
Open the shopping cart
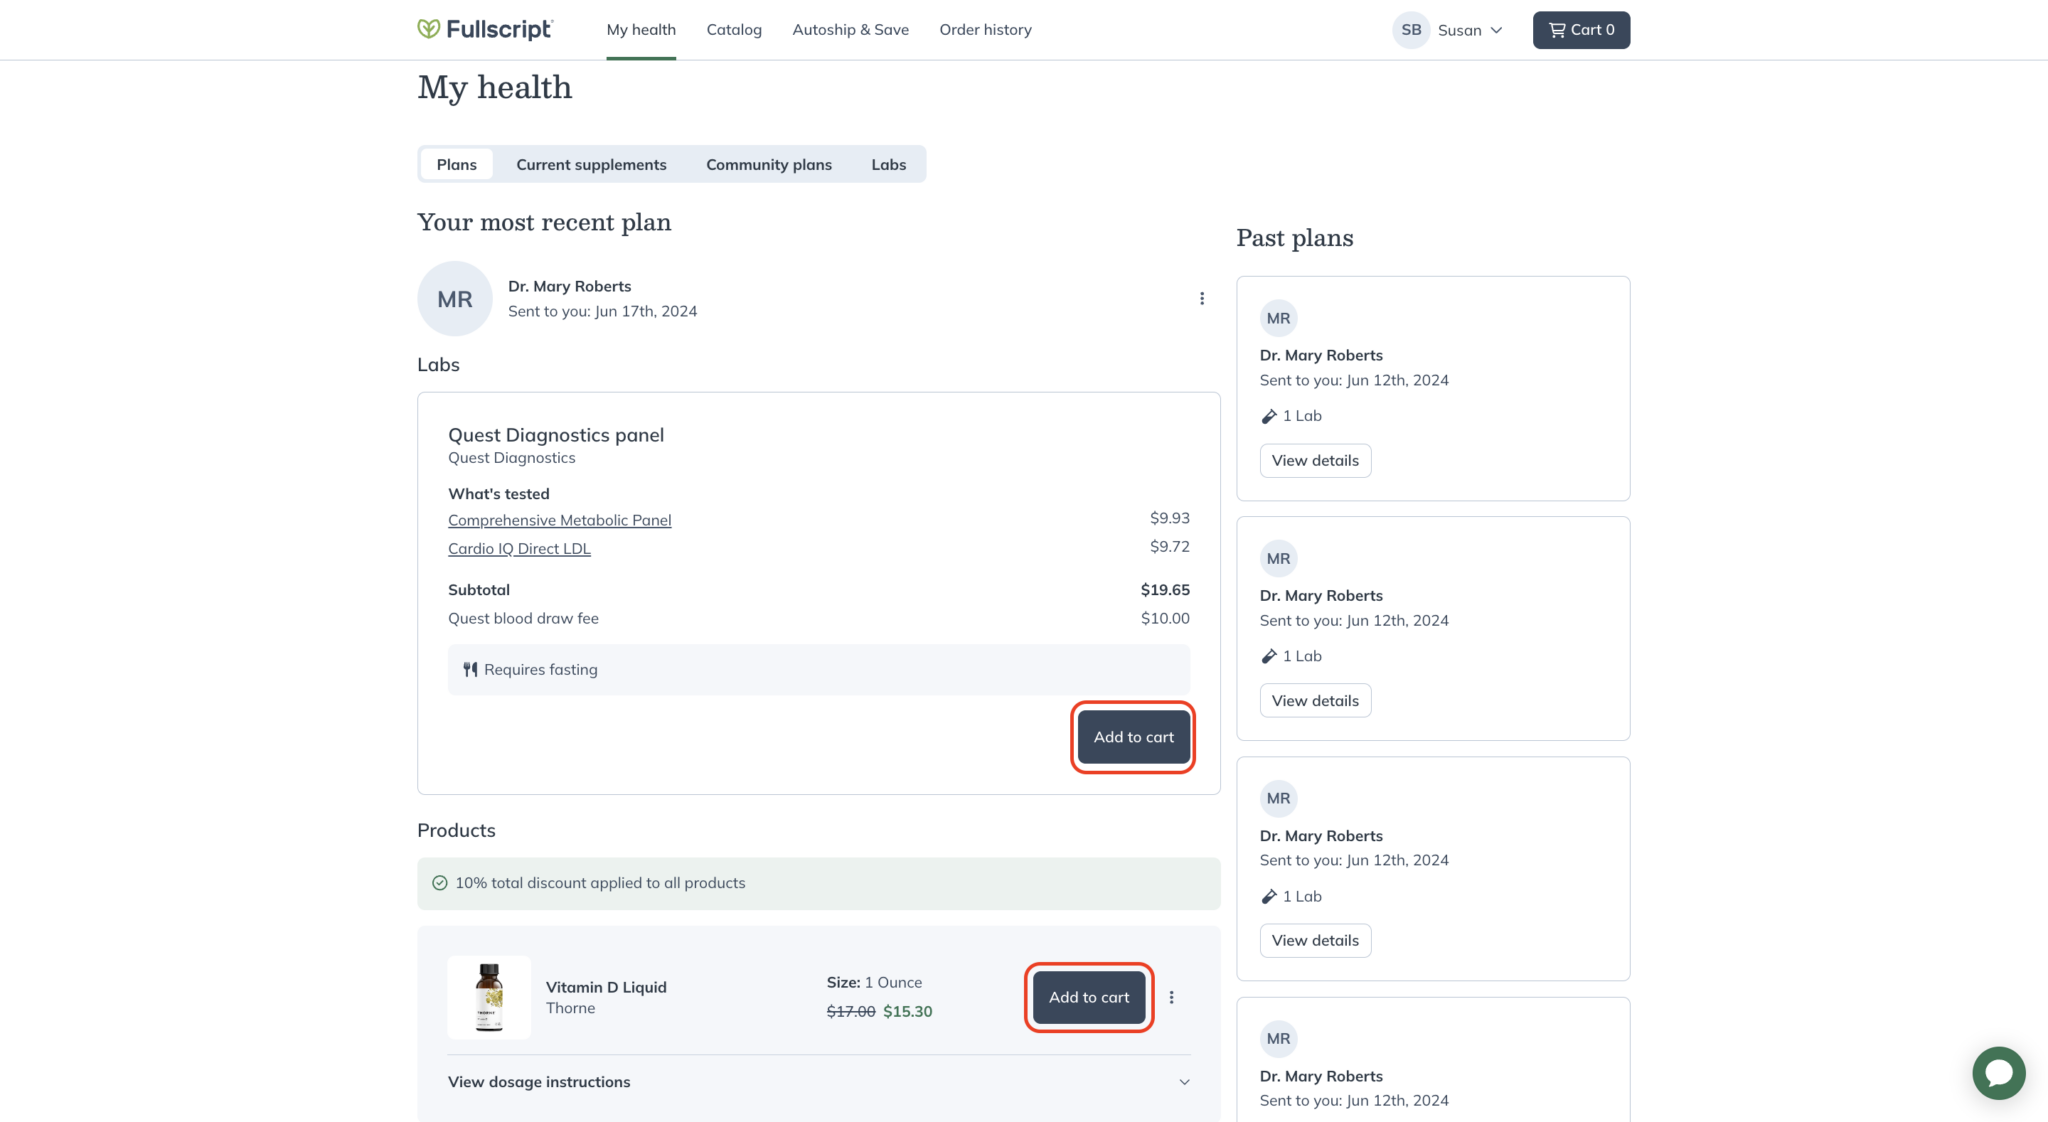click(x=1580, y=30)
